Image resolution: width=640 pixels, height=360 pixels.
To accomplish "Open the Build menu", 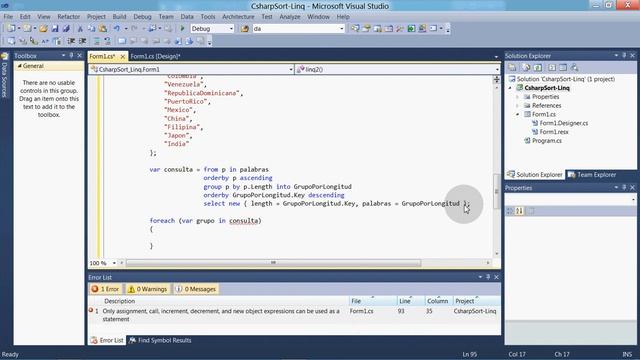I will click(x=119, y=17).
